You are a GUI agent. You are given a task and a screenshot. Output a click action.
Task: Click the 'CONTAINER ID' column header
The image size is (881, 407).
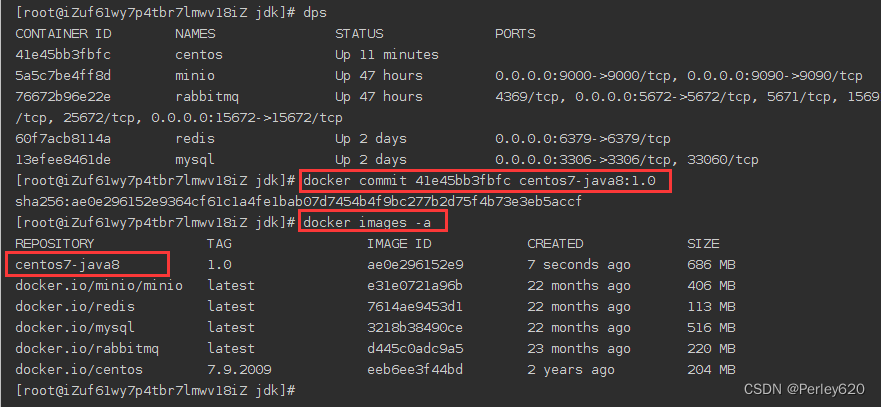63,34
